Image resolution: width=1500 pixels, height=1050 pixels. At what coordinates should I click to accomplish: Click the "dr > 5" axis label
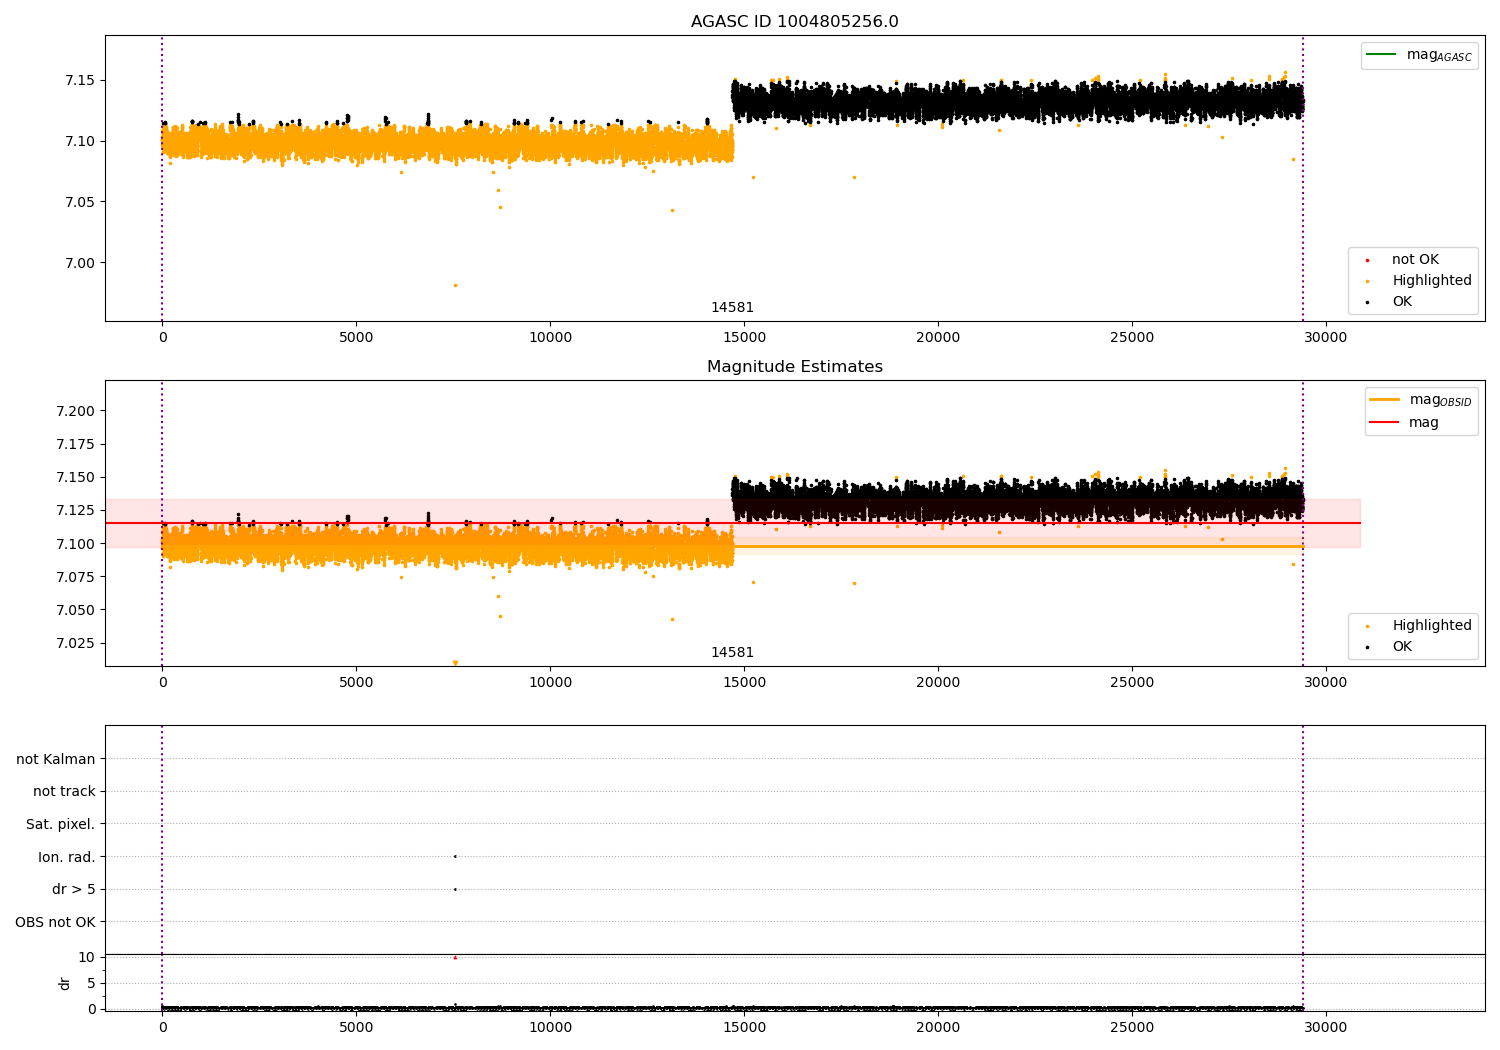(74, 890)
